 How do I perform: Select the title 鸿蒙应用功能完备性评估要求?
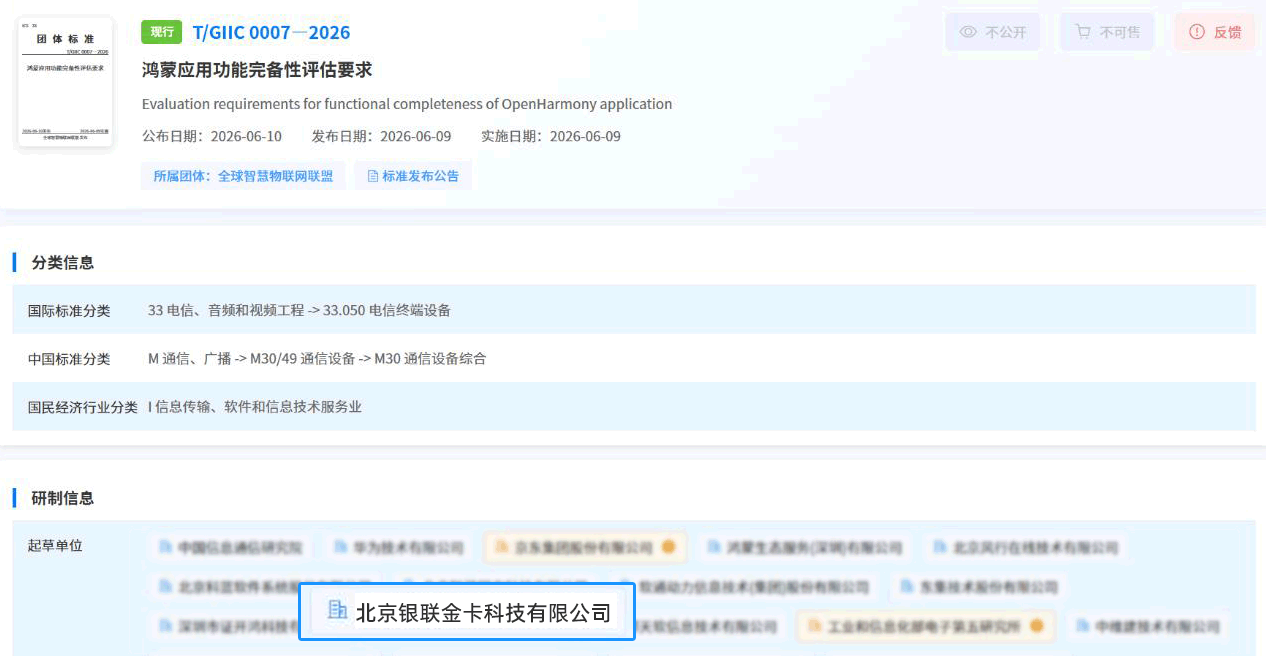click(x=257, y=70)
